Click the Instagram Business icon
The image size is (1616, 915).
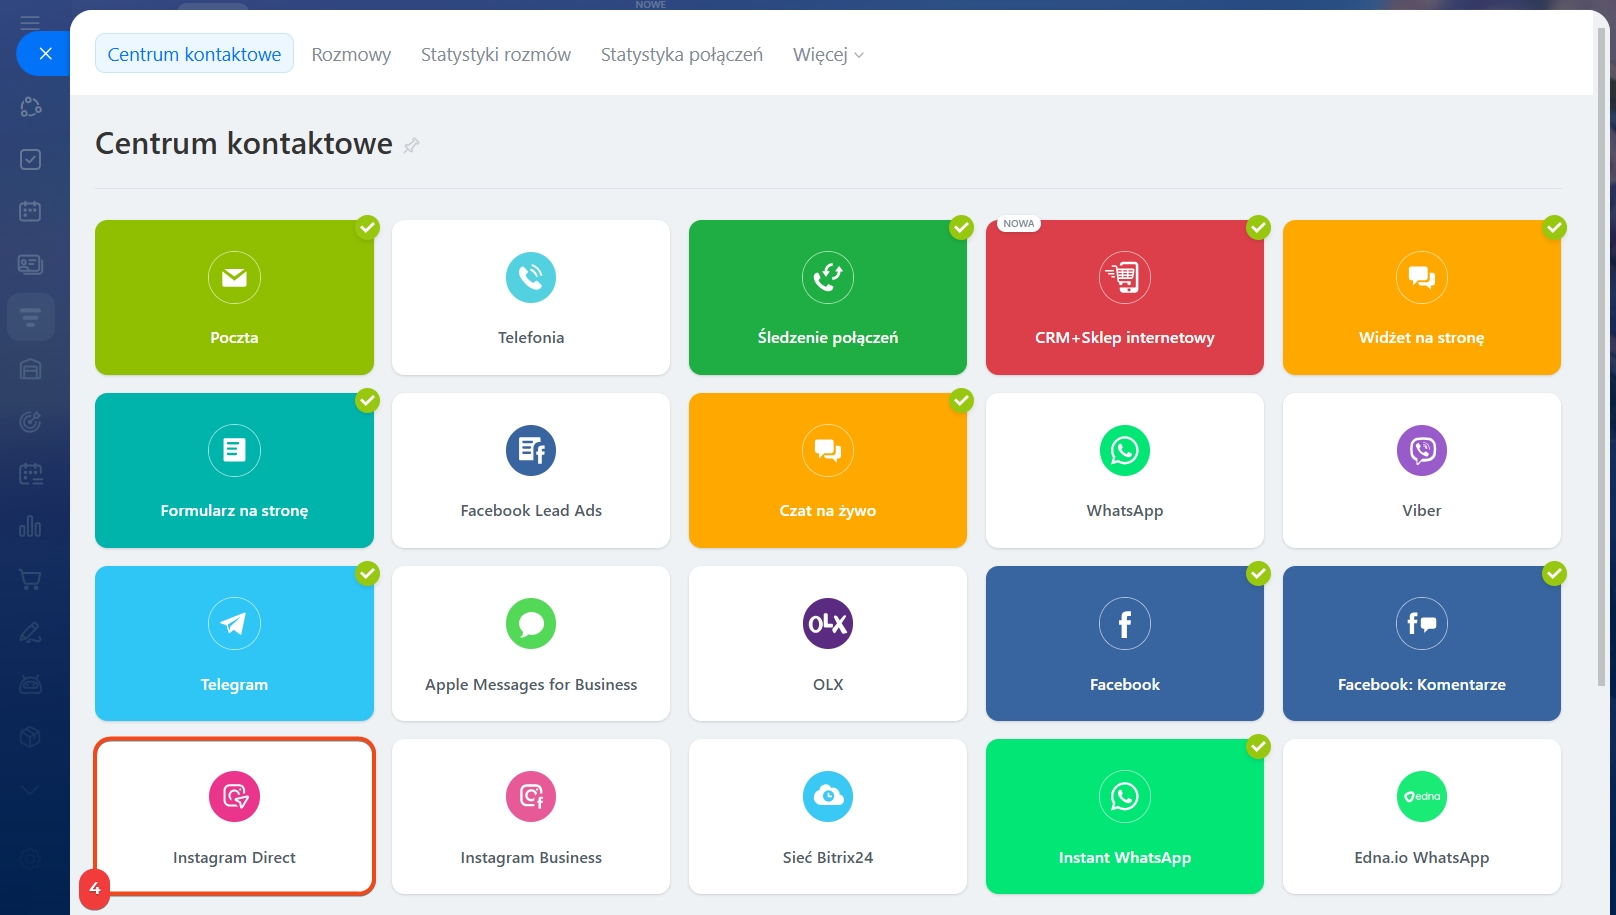[x=531, y=796]
